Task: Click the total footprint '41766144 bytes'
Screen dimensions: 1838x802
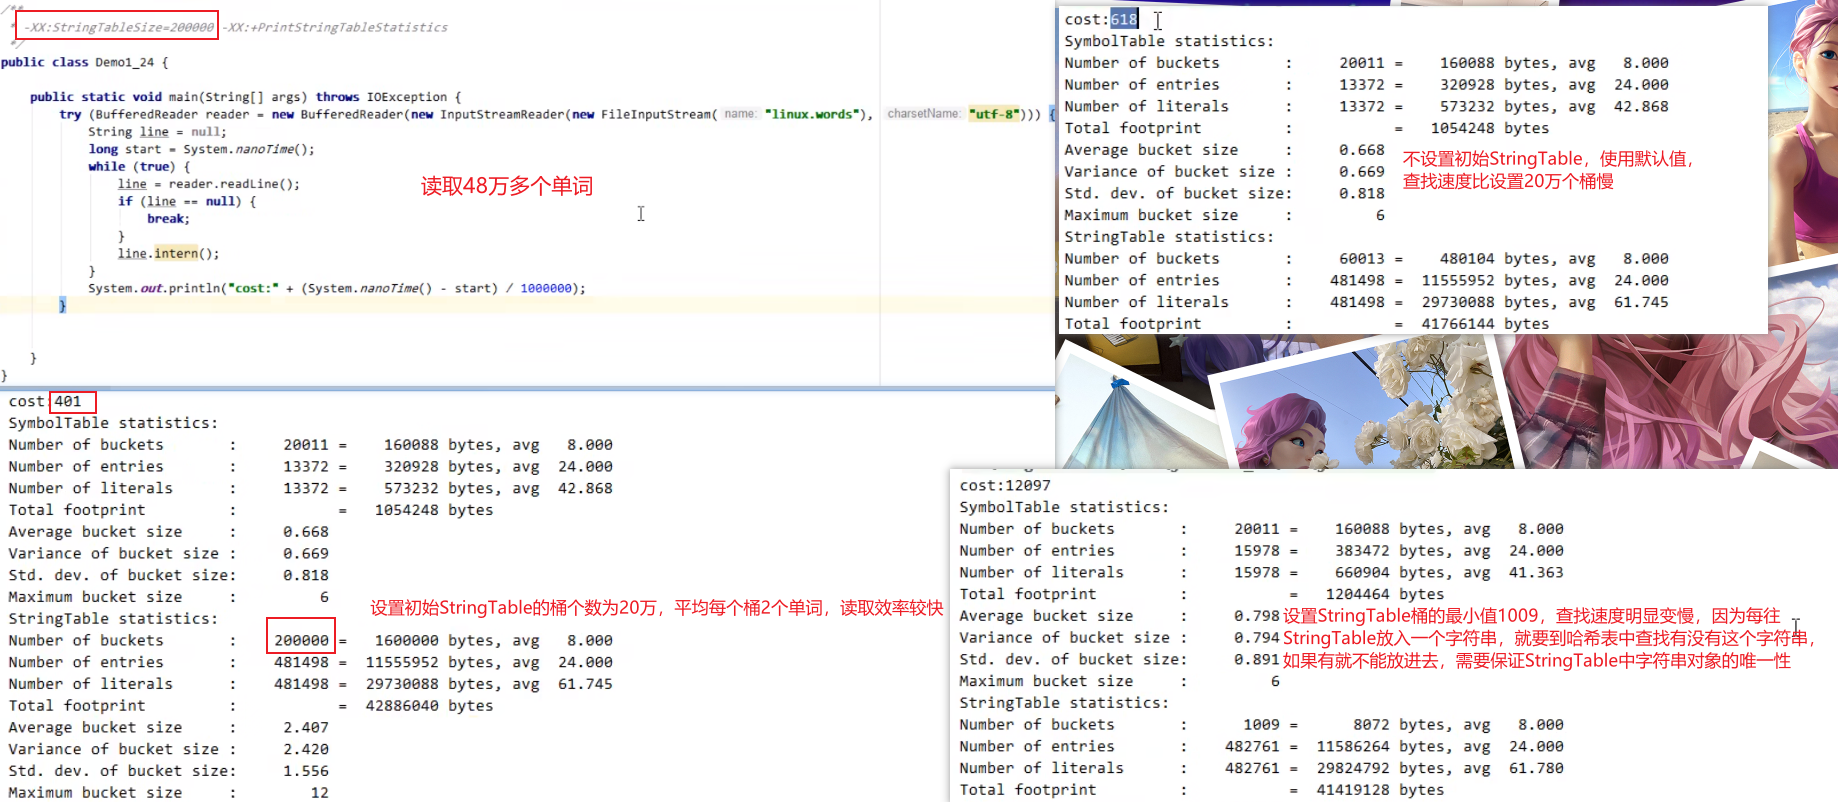Action: 1486,324
